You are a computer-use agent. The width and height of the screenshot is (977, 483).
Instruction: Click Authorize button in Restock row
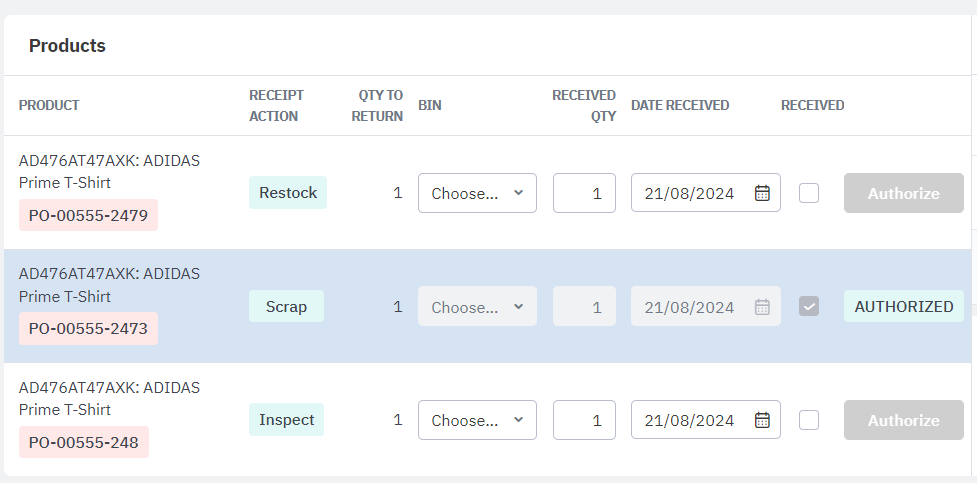click(x=903, y=193)
